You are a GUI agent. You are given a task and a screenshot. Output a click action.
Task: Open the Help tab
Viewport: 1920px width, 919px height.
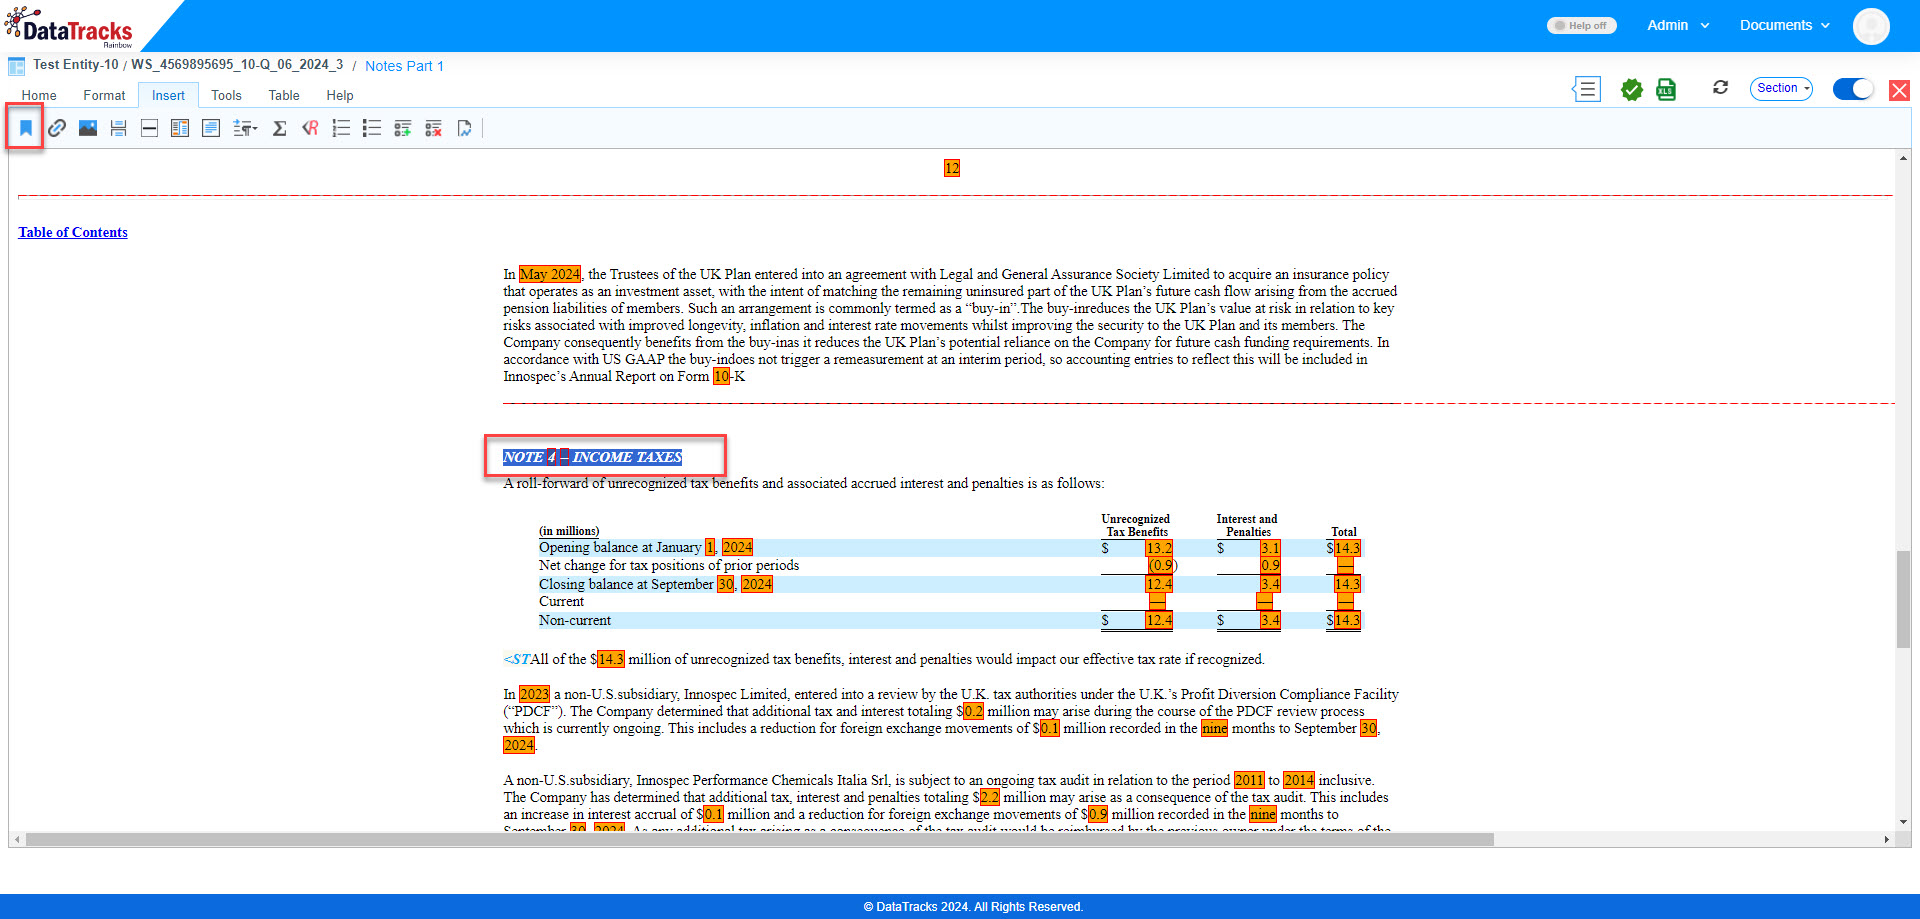coord(340,96)
